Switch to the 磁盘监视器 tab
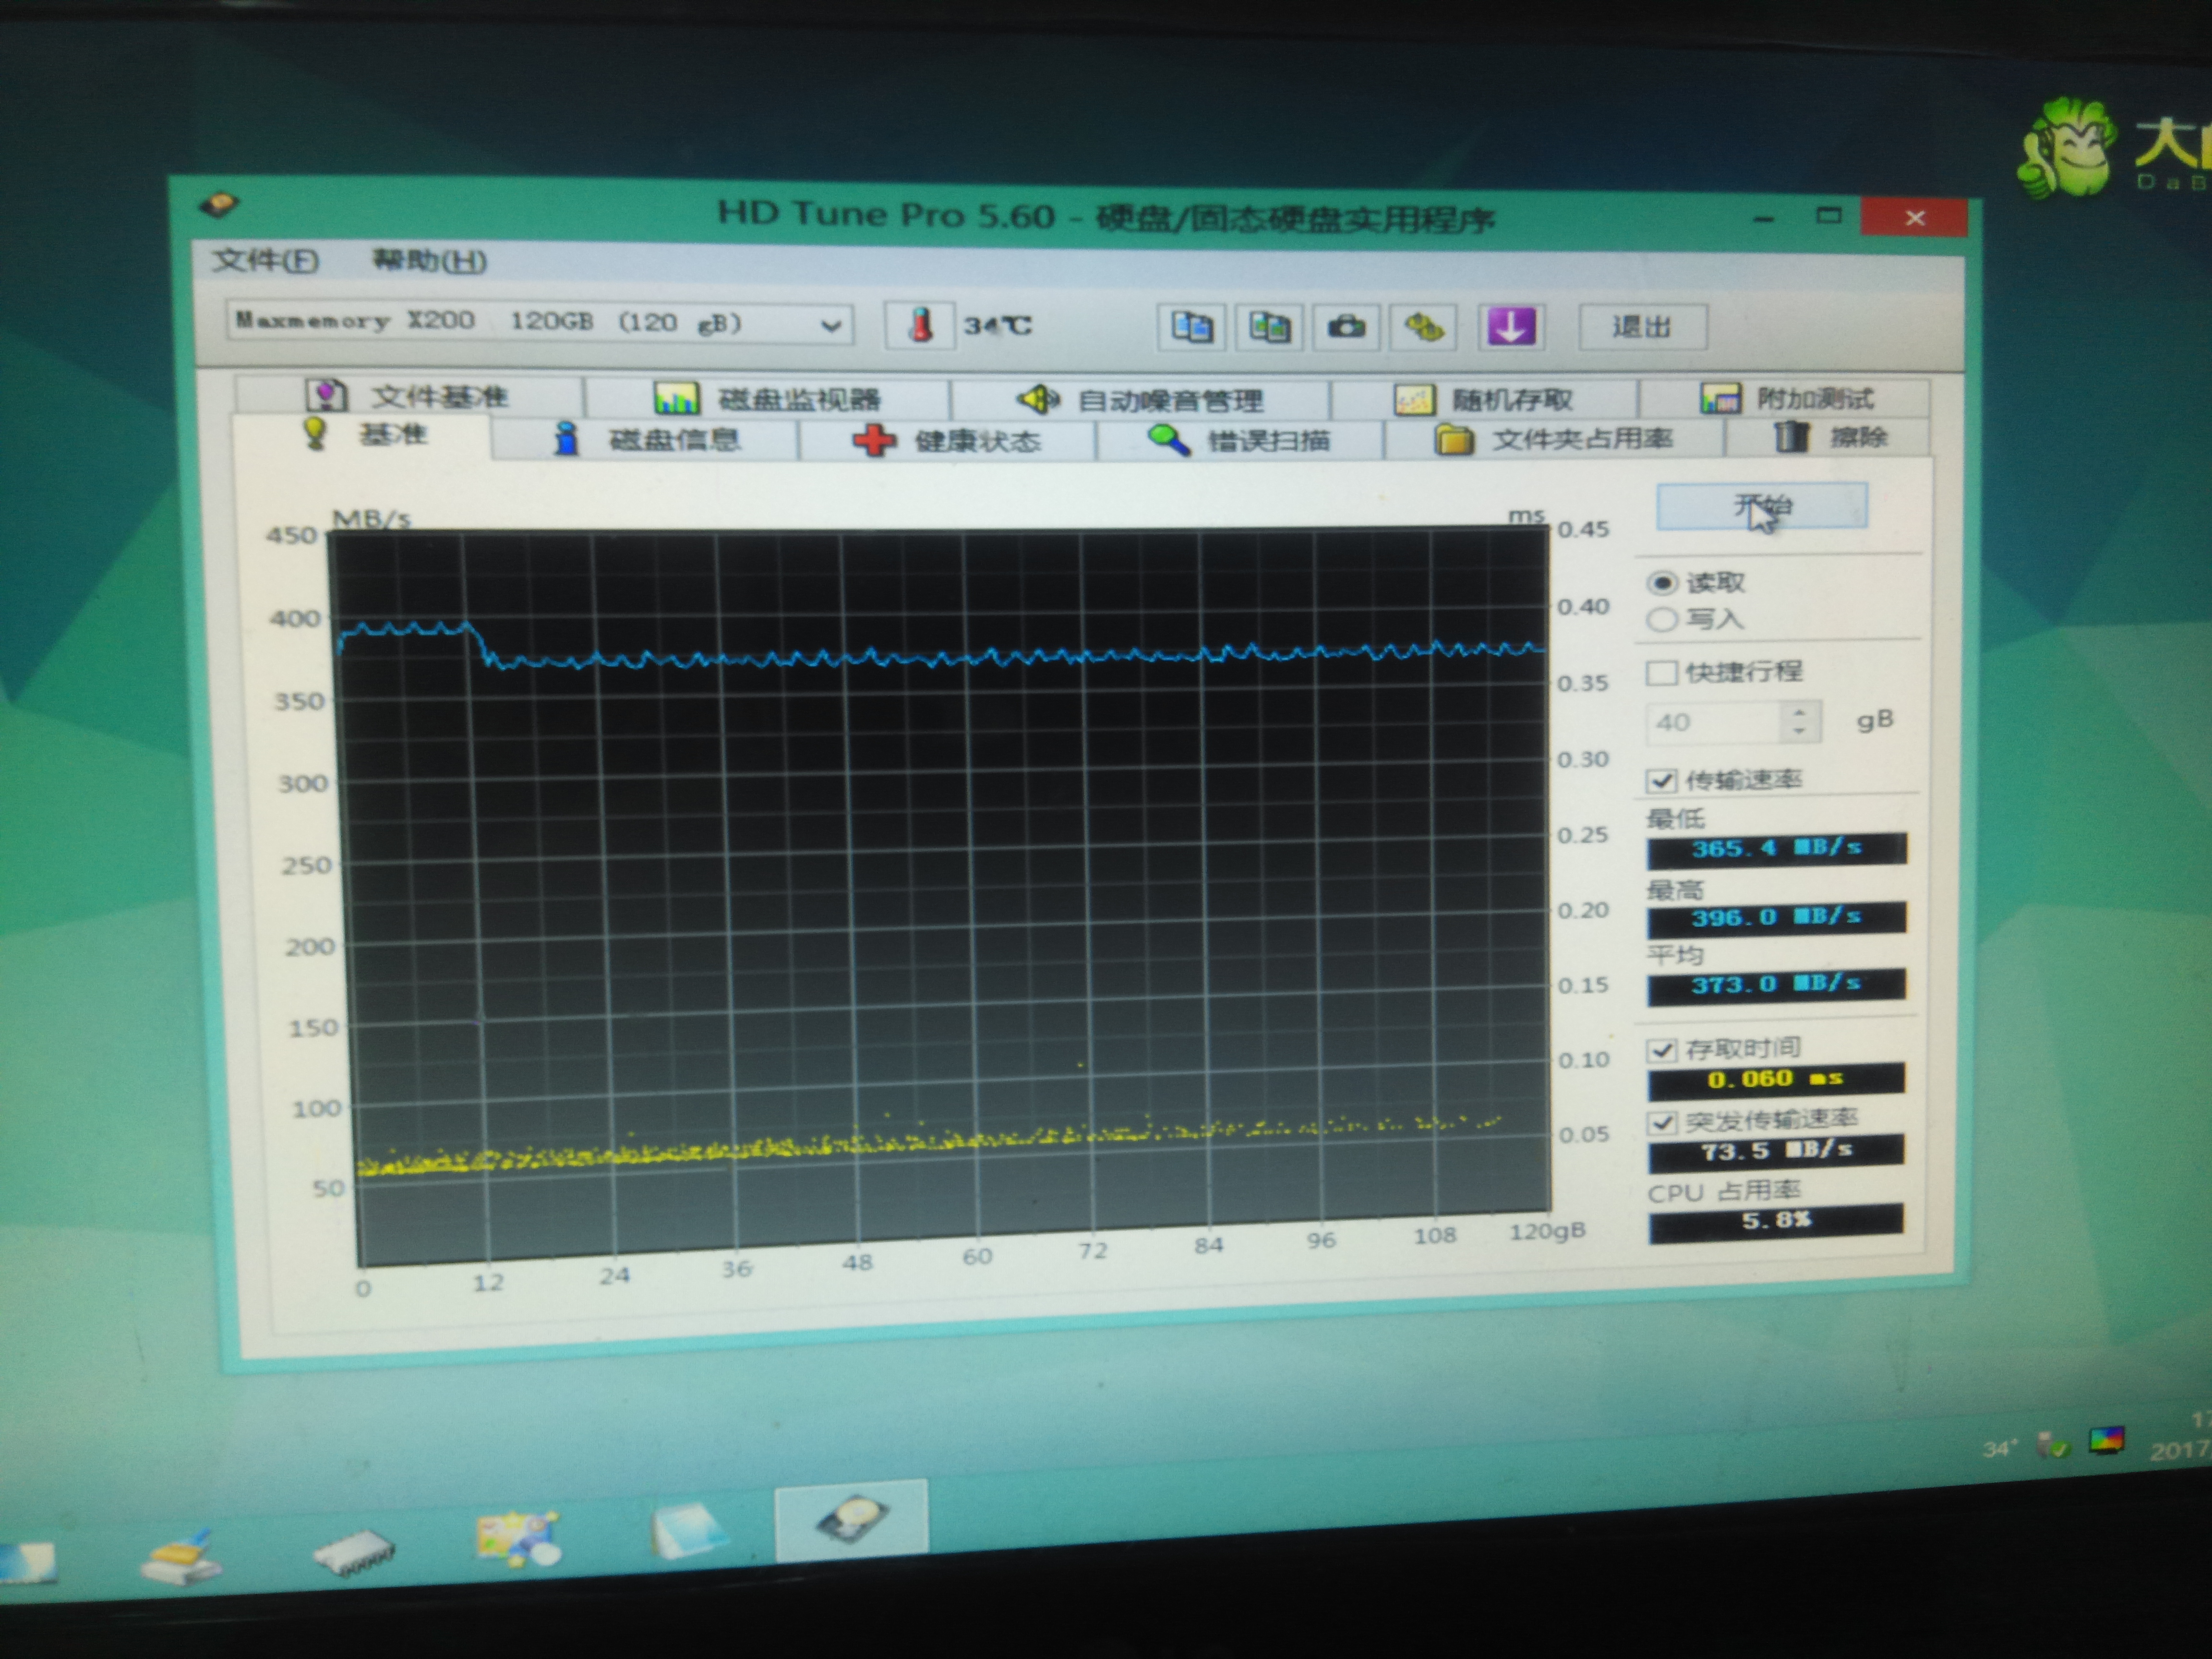Viewport: 2212px width, 1659px height. coord(767,399)
